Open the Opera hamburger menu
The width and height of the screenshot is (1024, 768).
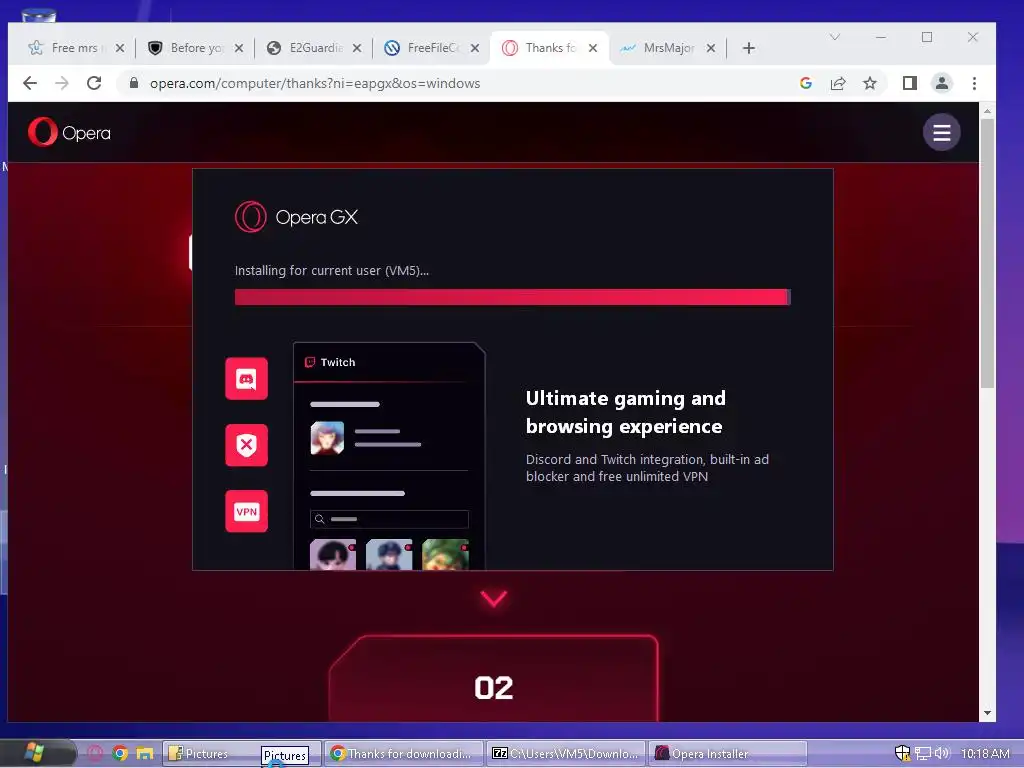941,133
